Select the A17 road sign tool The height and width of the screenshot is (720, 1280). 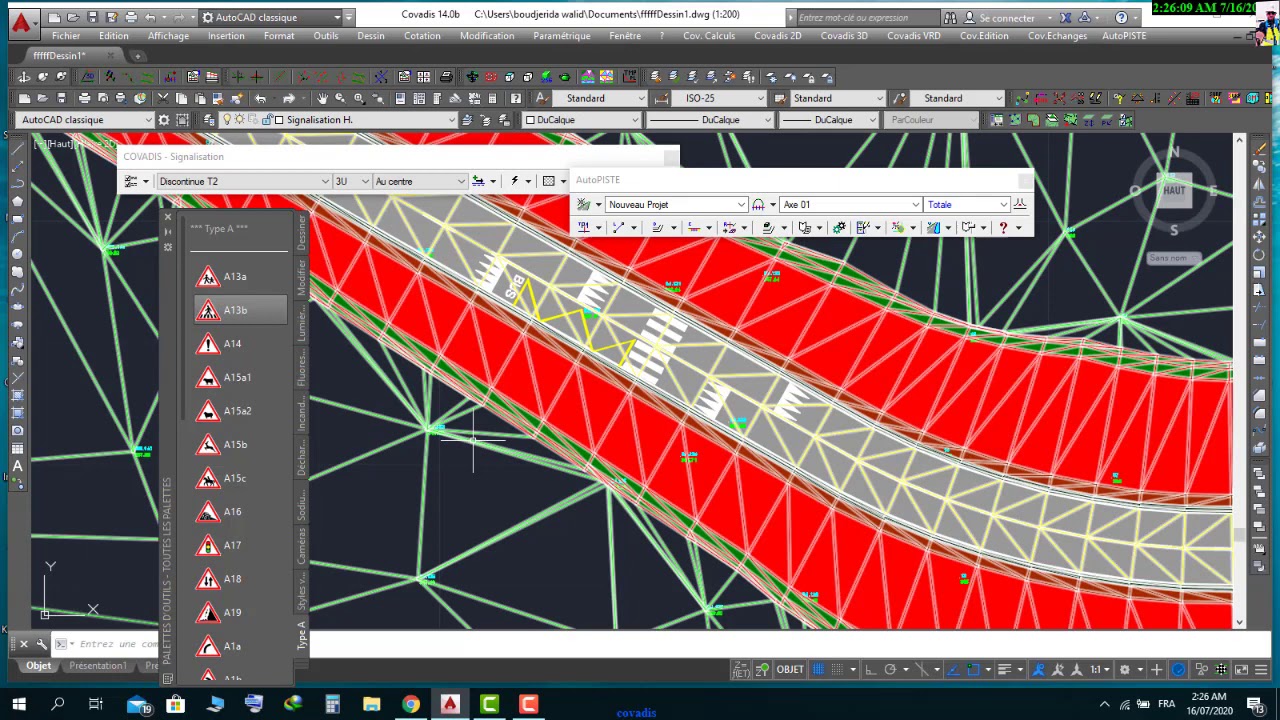pyautogui.click(x=240, y=545)
